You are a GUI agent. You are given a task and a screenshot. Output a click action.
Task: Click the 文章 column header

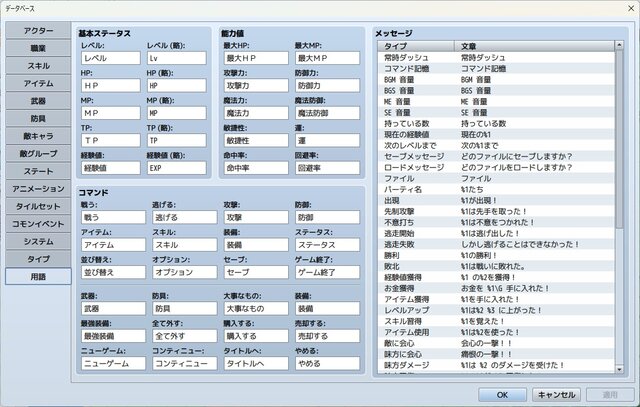534,46
